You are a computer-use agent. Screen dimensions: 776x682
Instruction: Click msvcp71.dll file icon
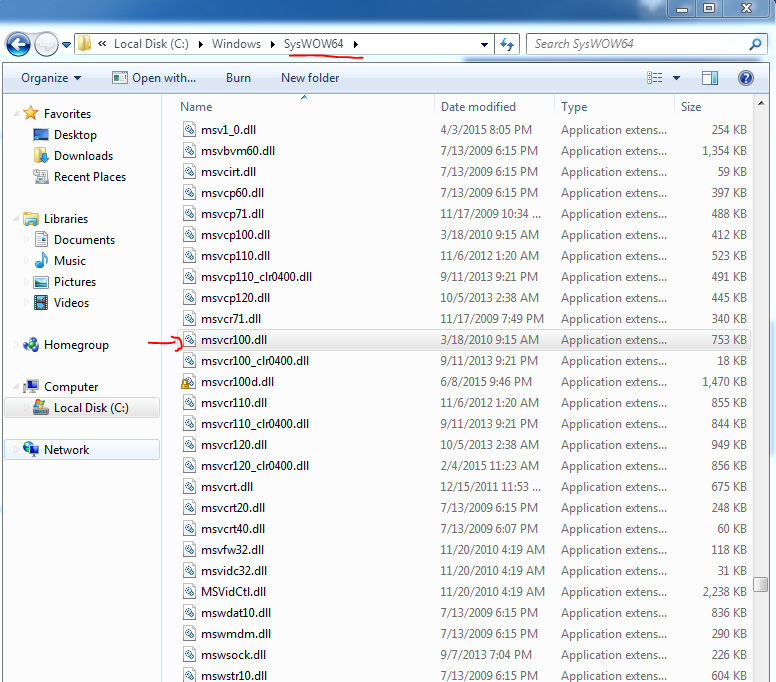(189, 214)
